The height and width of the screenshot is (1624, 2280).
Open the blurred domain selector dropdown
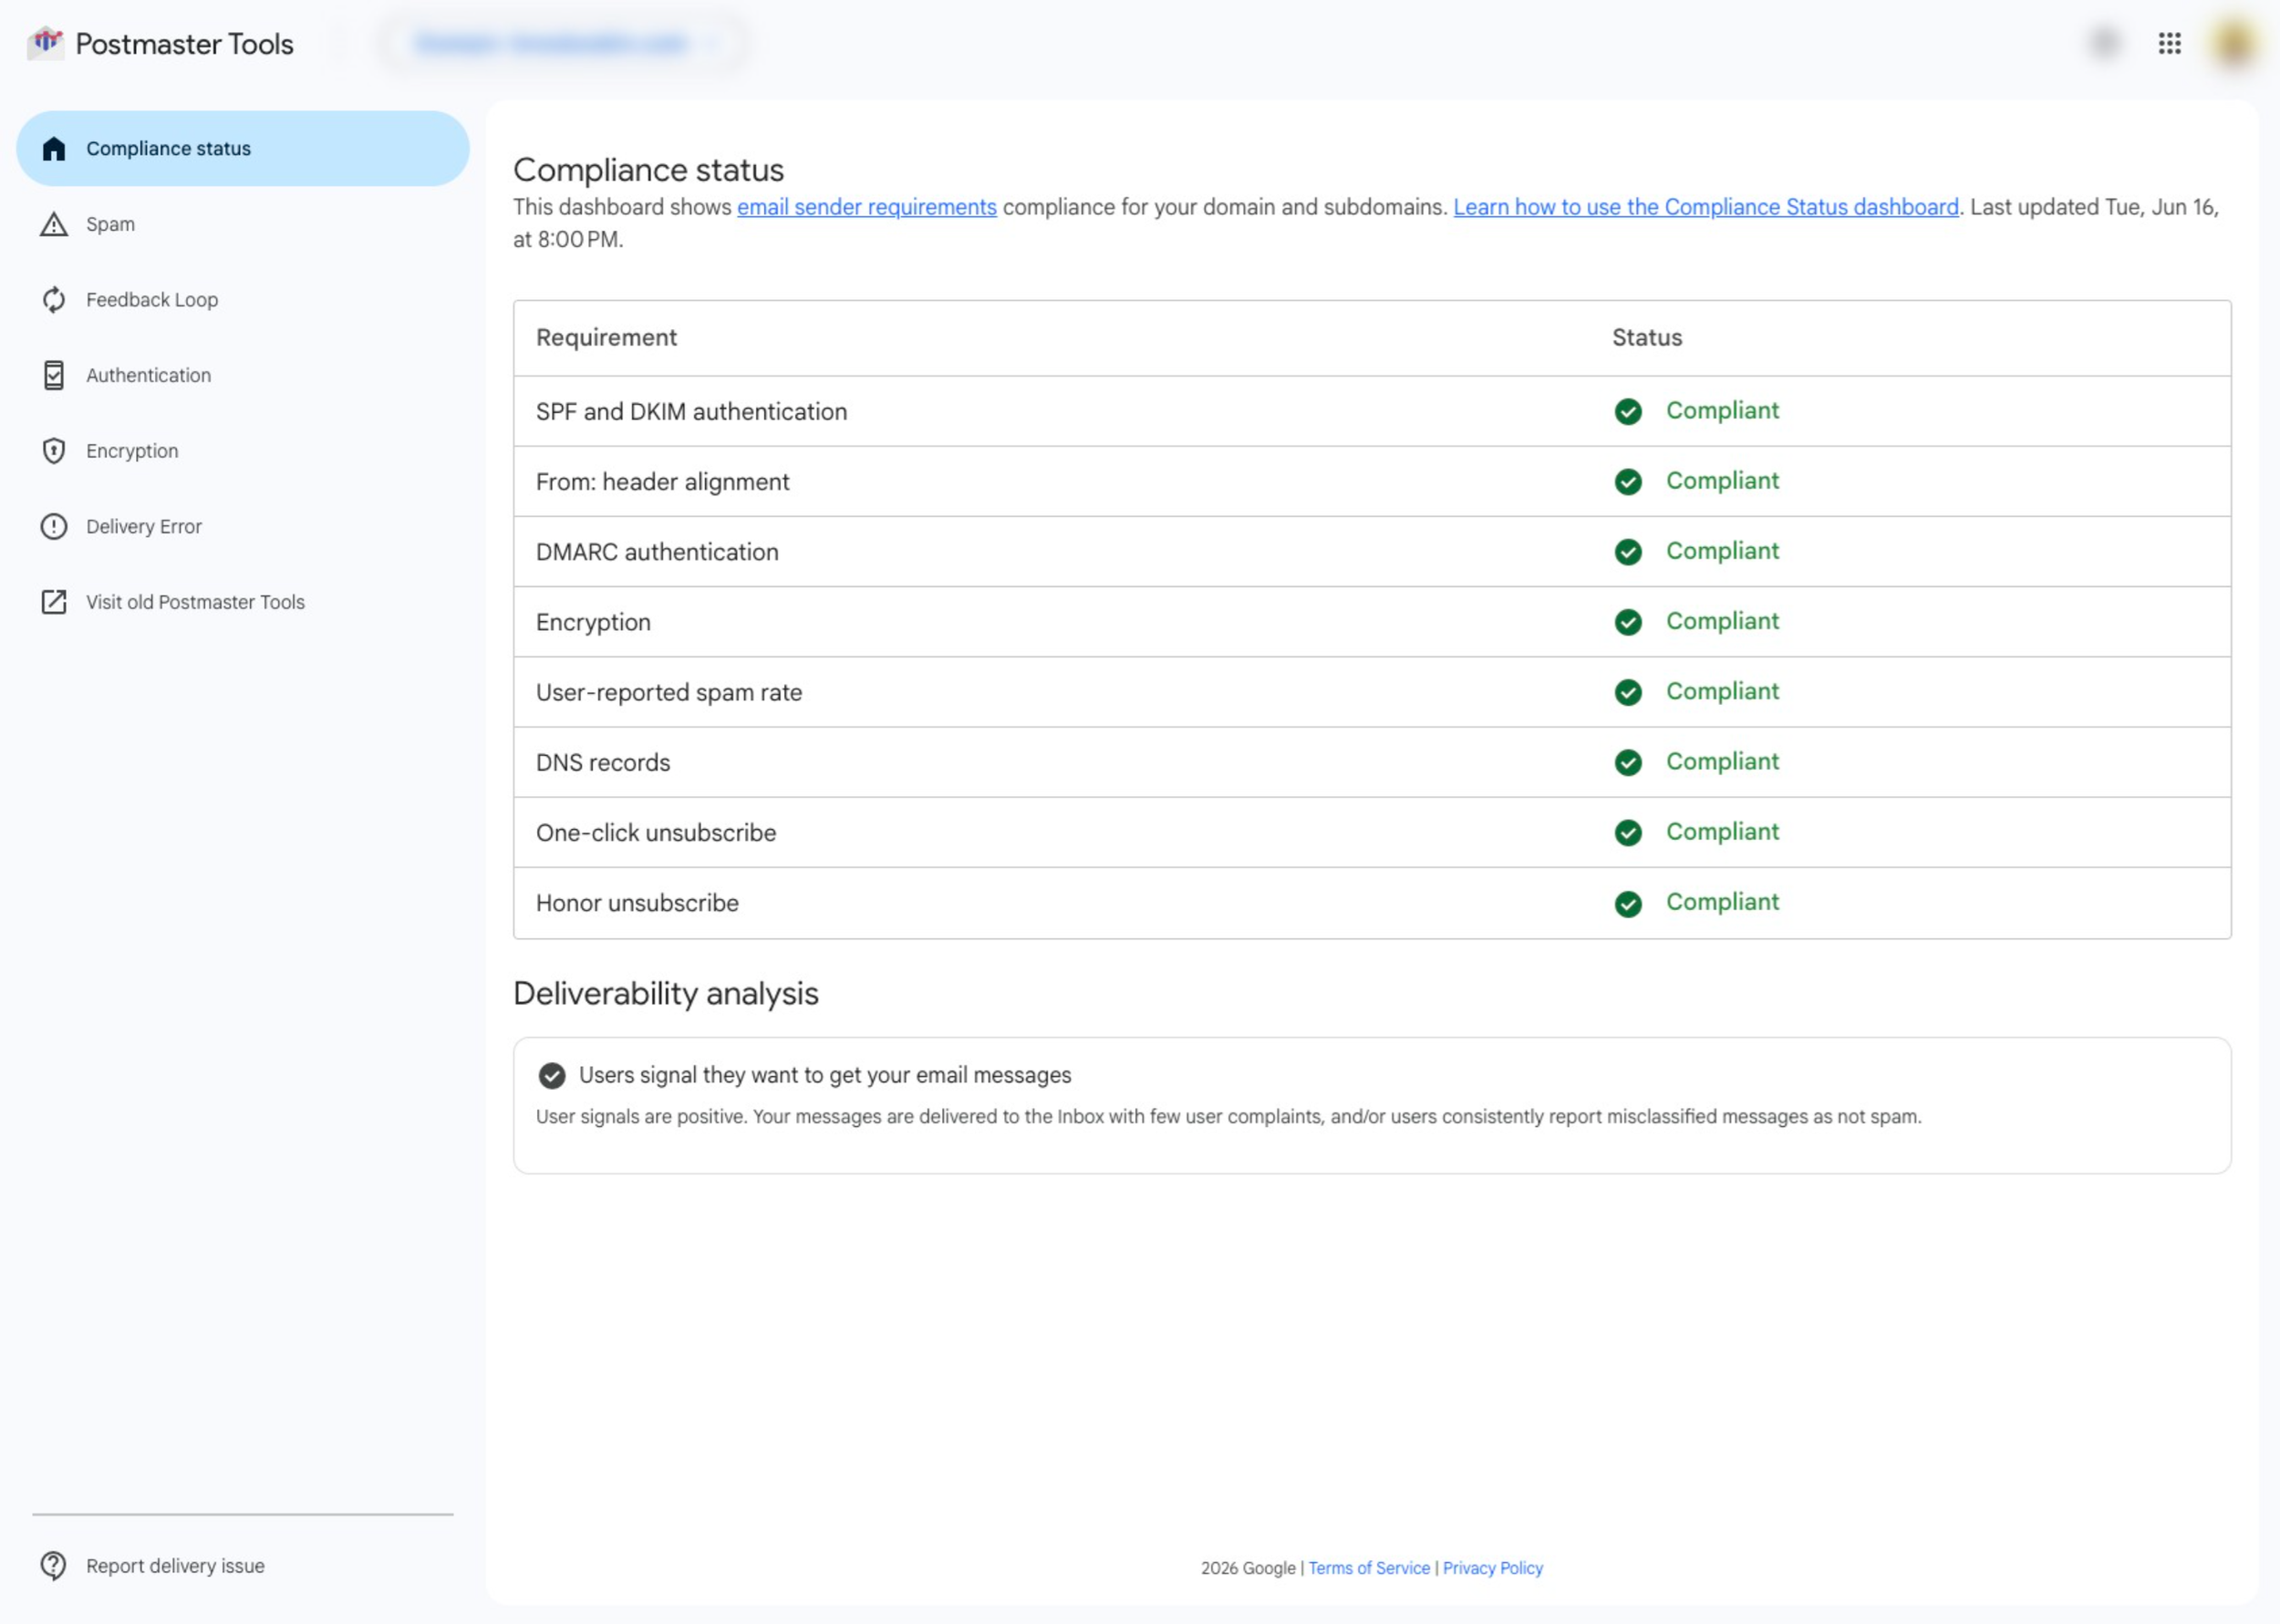(x=563, y=43)
